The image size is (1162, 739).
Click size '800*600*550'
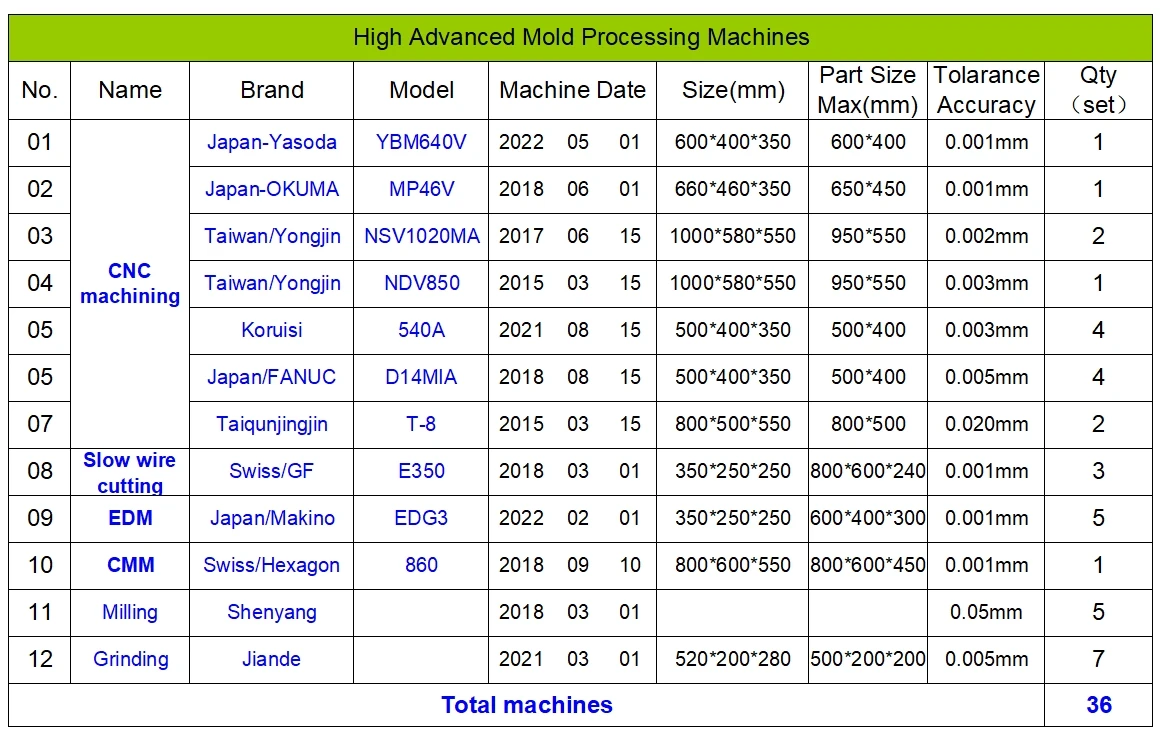pos(733,566)
